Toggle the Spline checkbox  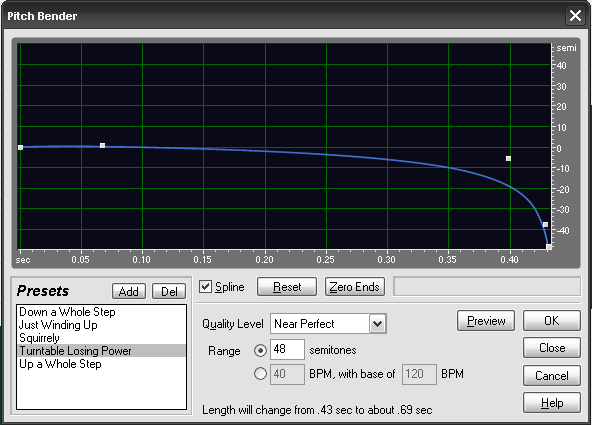[x=205, y=287]
